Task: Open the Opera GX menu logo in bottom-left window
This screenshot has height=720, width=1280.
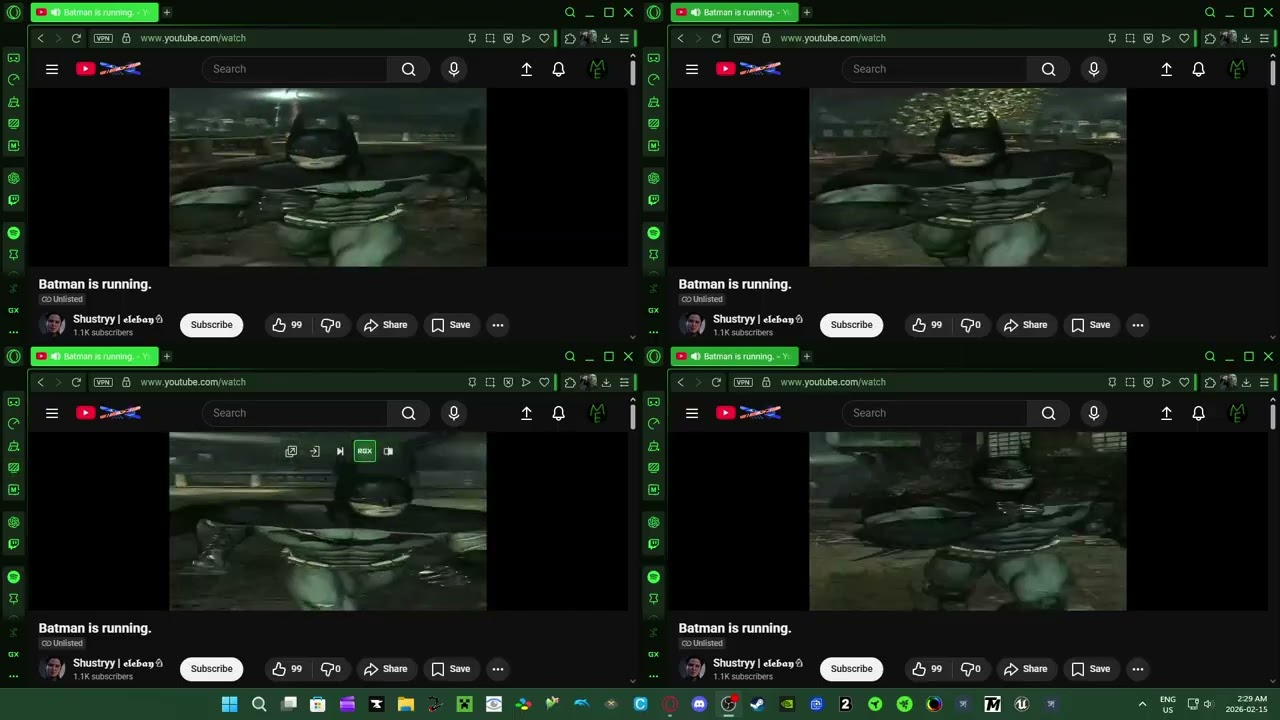Action: coord(13,356)
